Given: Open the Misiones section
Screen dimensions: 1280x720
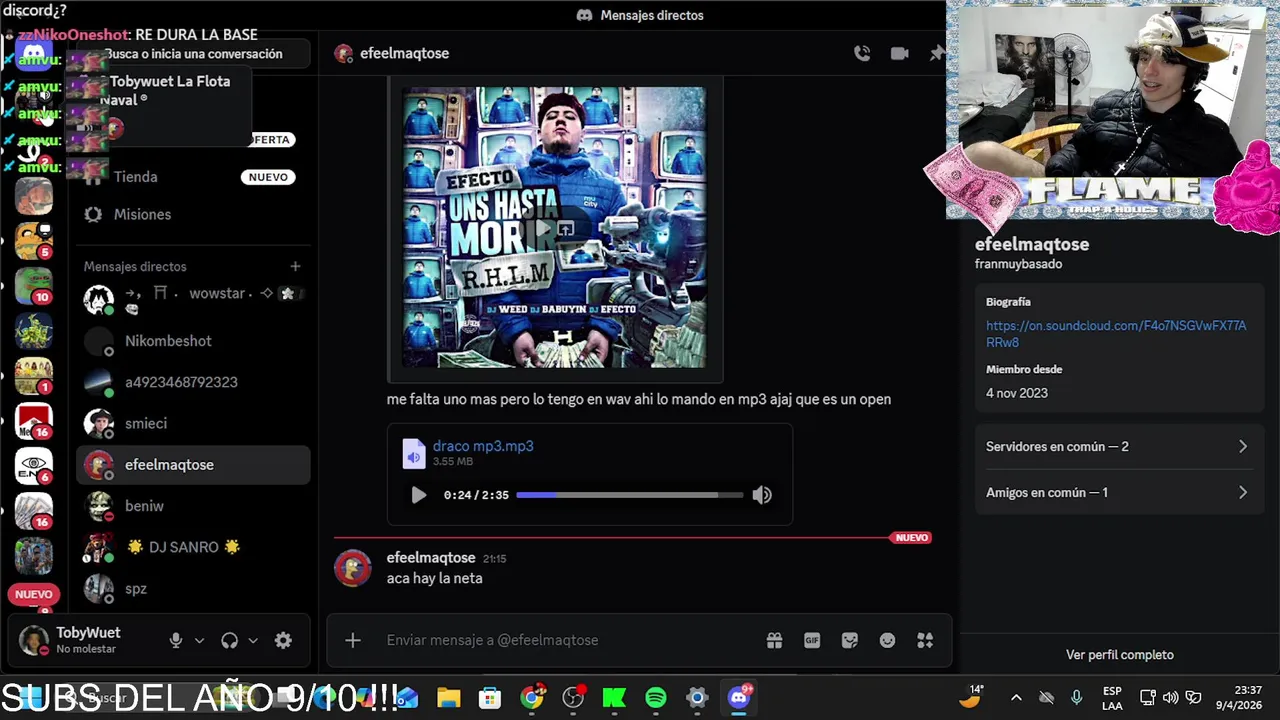Looking at the screenshot, I should click(x=193, y=214).
